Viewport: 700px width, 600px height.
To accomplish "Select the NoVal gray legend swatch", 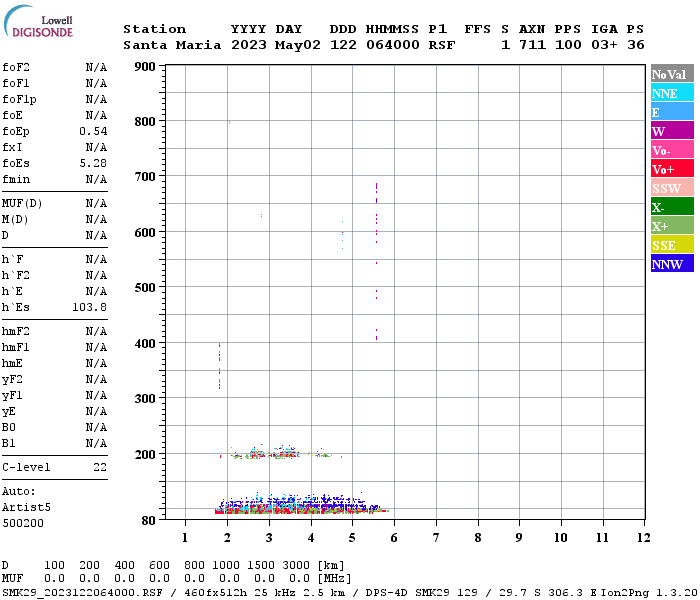I will coord(672,74).
